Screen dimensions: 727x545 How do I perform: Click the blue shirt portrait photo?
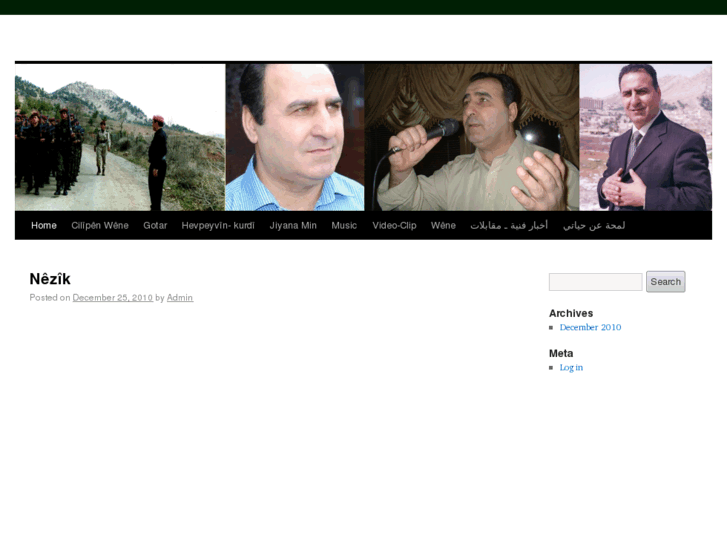coord(295,137)
